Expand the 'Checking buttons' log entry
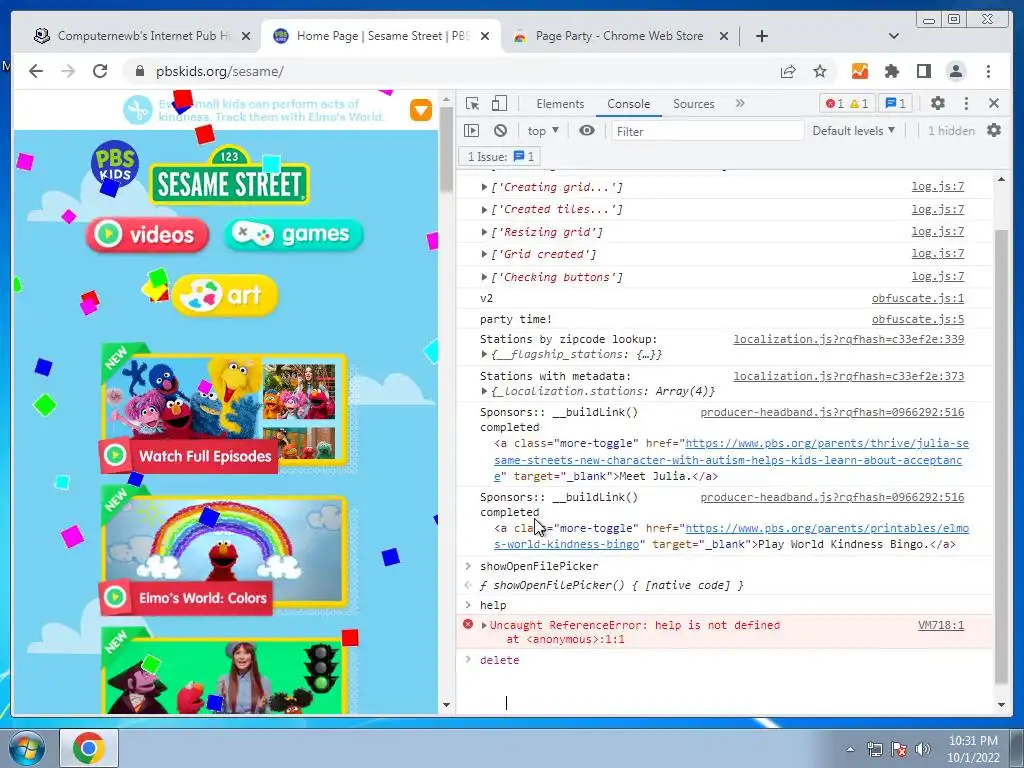Image resolution: width=1024 pixels, height=768 pixels. coord(484,278)
